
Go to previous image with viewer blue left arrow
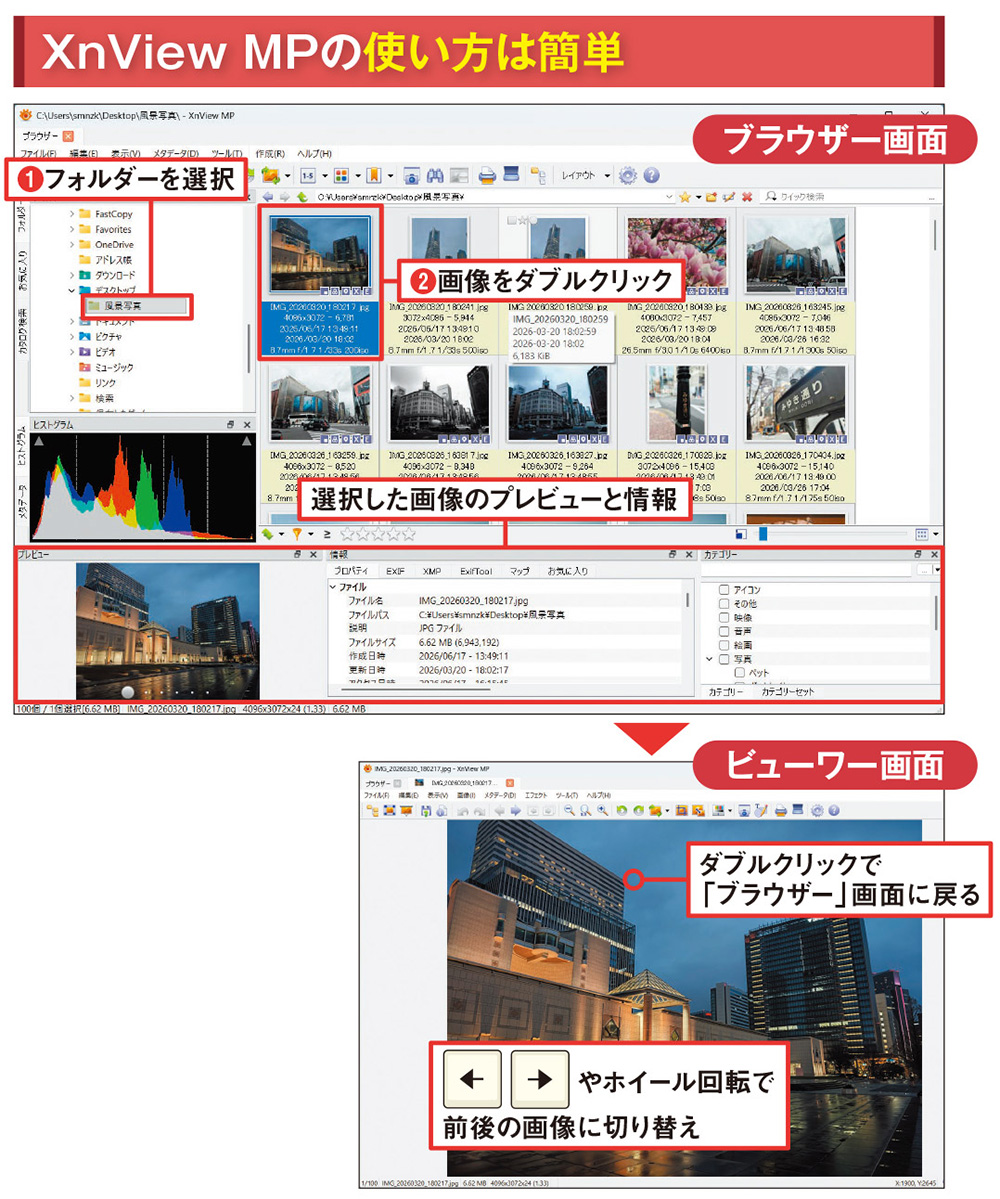click(x=499, y=811)
